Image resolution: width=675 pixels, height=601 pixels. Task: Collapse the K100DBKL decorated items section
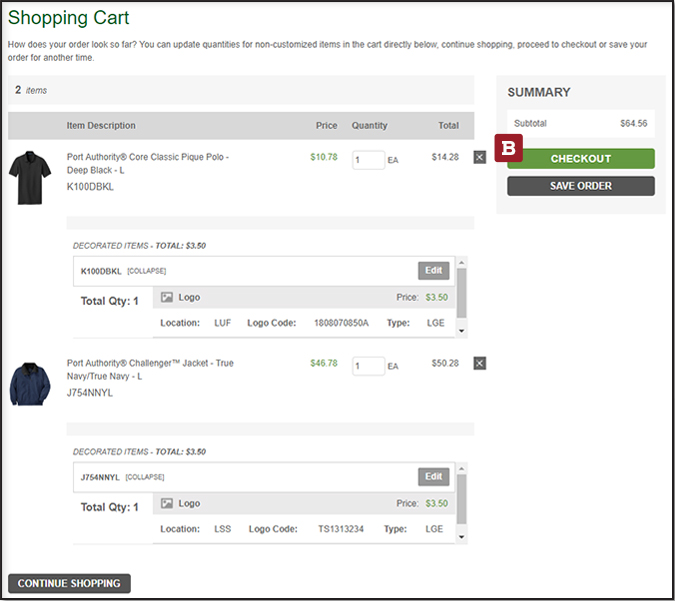pos(146,271)
